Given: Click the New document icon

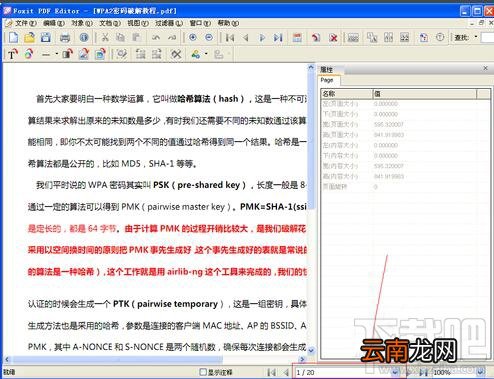Looking at the screenshot, I should (13, 38).
